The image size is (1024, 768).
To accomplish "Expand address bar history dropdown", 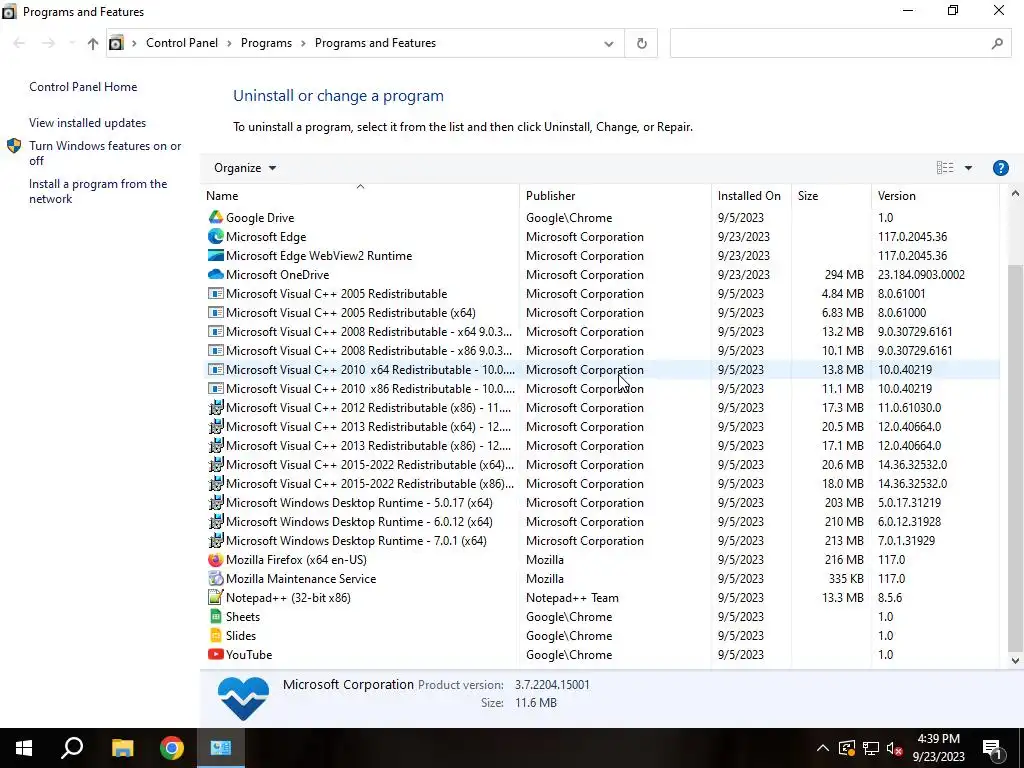I will tap(609, 44).
